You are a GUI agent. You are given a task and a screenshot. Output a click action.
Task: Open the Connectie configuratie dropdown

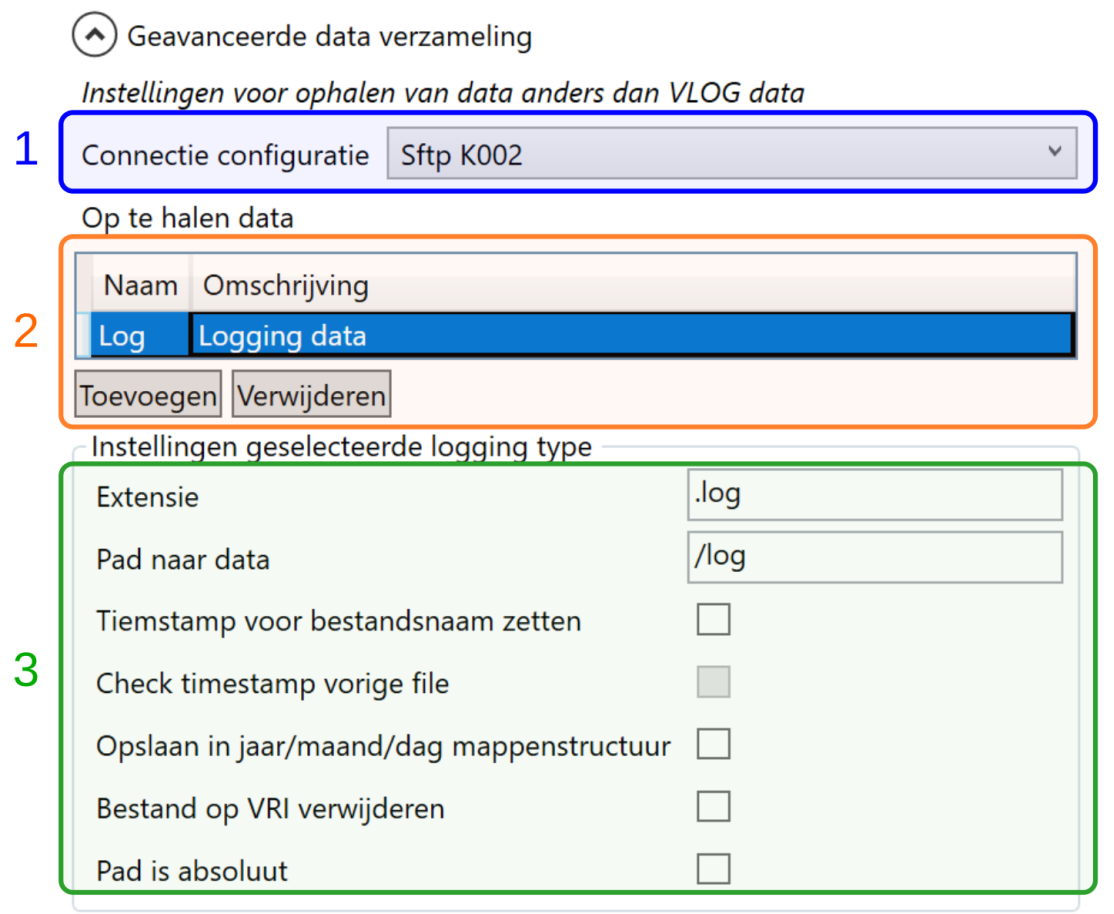732,154
